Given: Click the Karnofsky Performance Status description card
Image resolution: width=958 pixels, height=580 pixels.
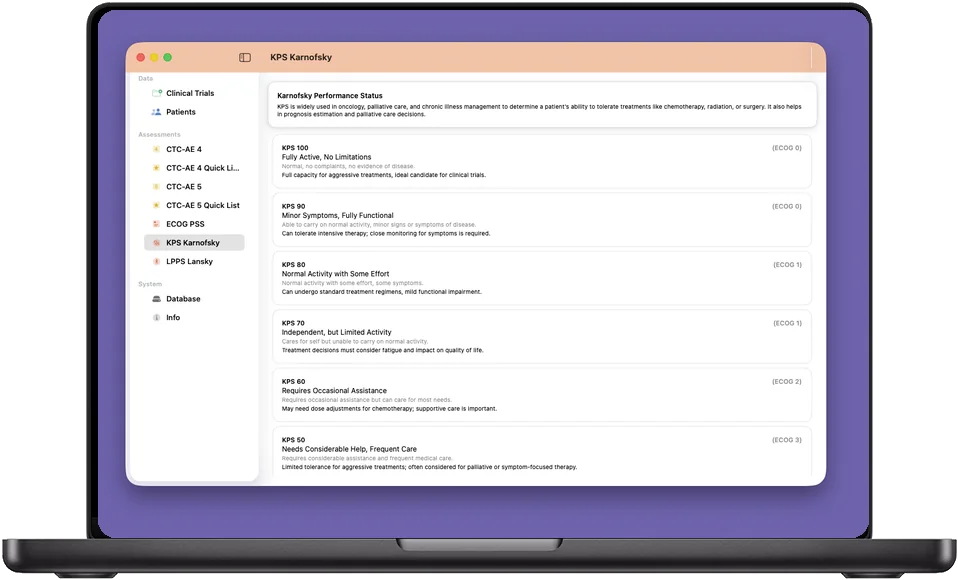Looking at the screenshot, I should tap(543, 105).
